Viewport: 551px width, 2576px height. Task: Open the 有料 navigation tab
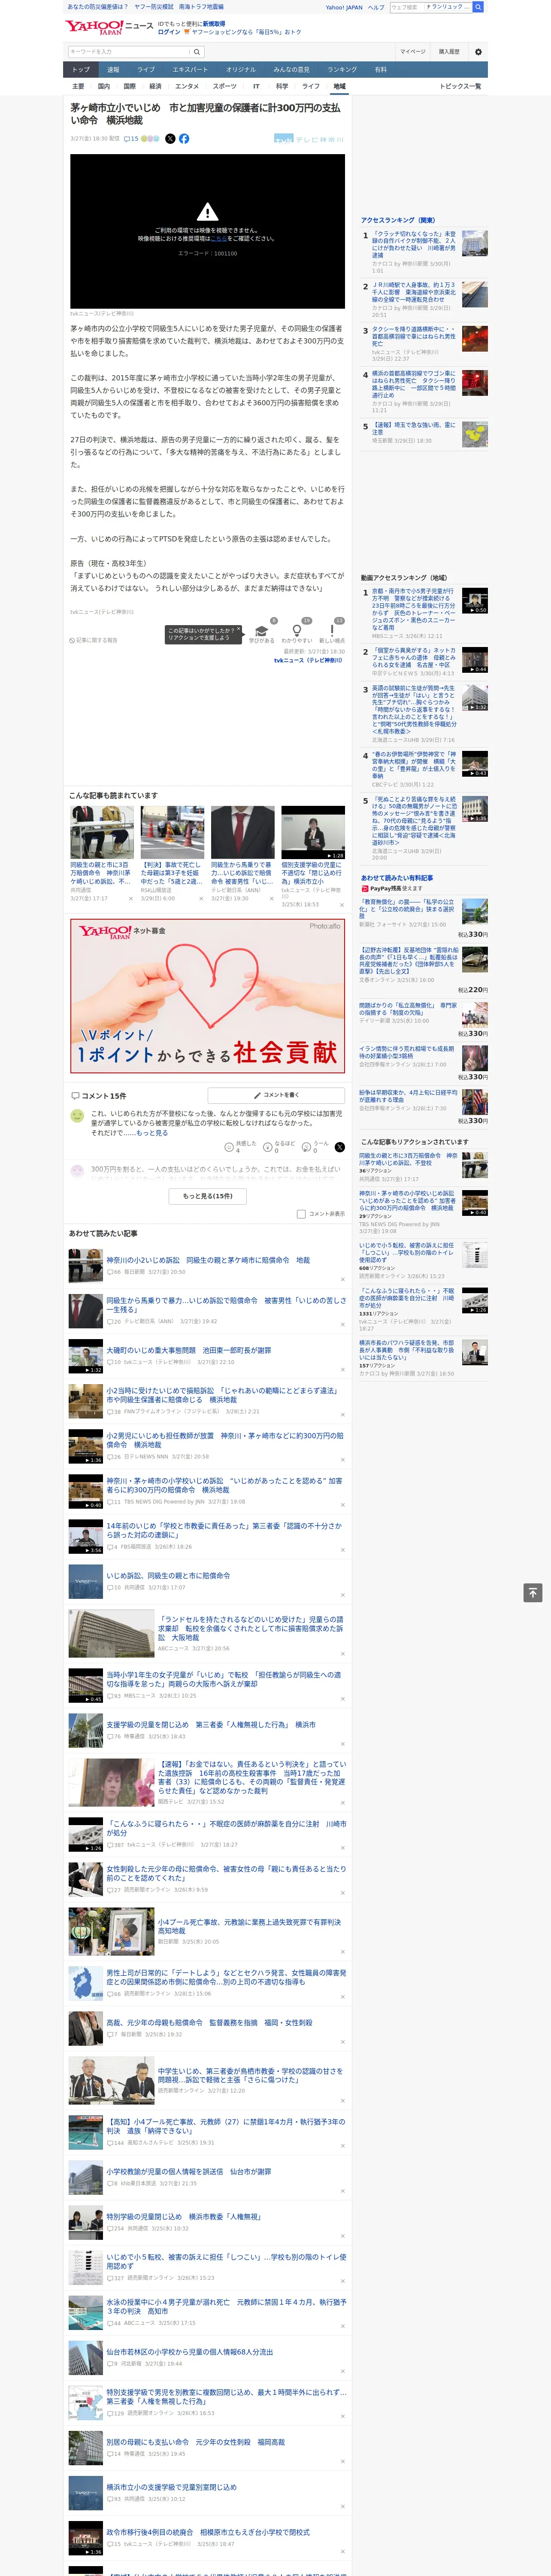tap(380, 70)
